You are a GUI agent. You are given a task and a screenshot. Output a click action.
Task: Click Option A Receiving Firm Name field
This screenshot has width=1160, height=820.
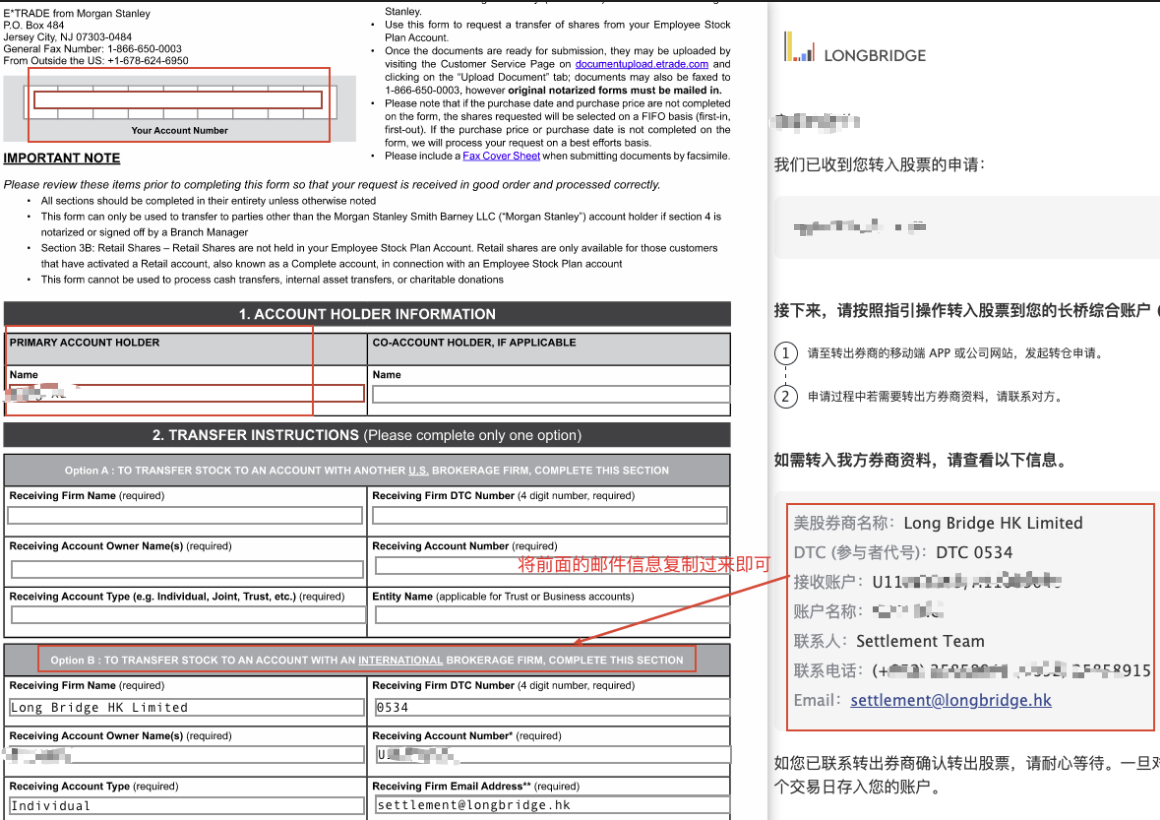coord(185,515)
